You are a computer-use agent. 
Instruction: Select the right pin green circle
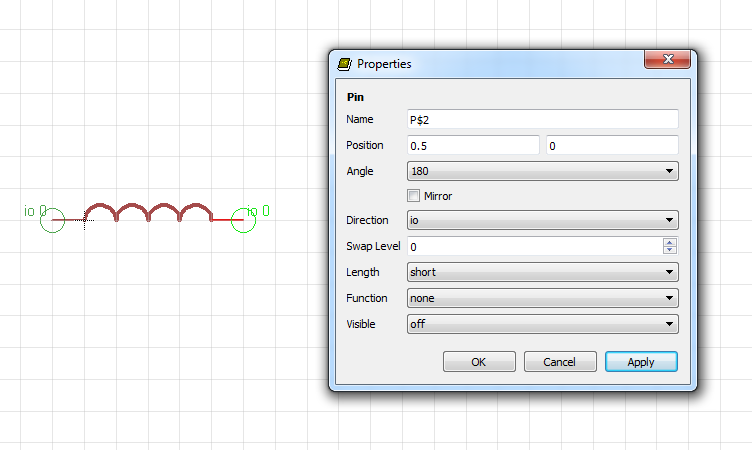(244, 220)
